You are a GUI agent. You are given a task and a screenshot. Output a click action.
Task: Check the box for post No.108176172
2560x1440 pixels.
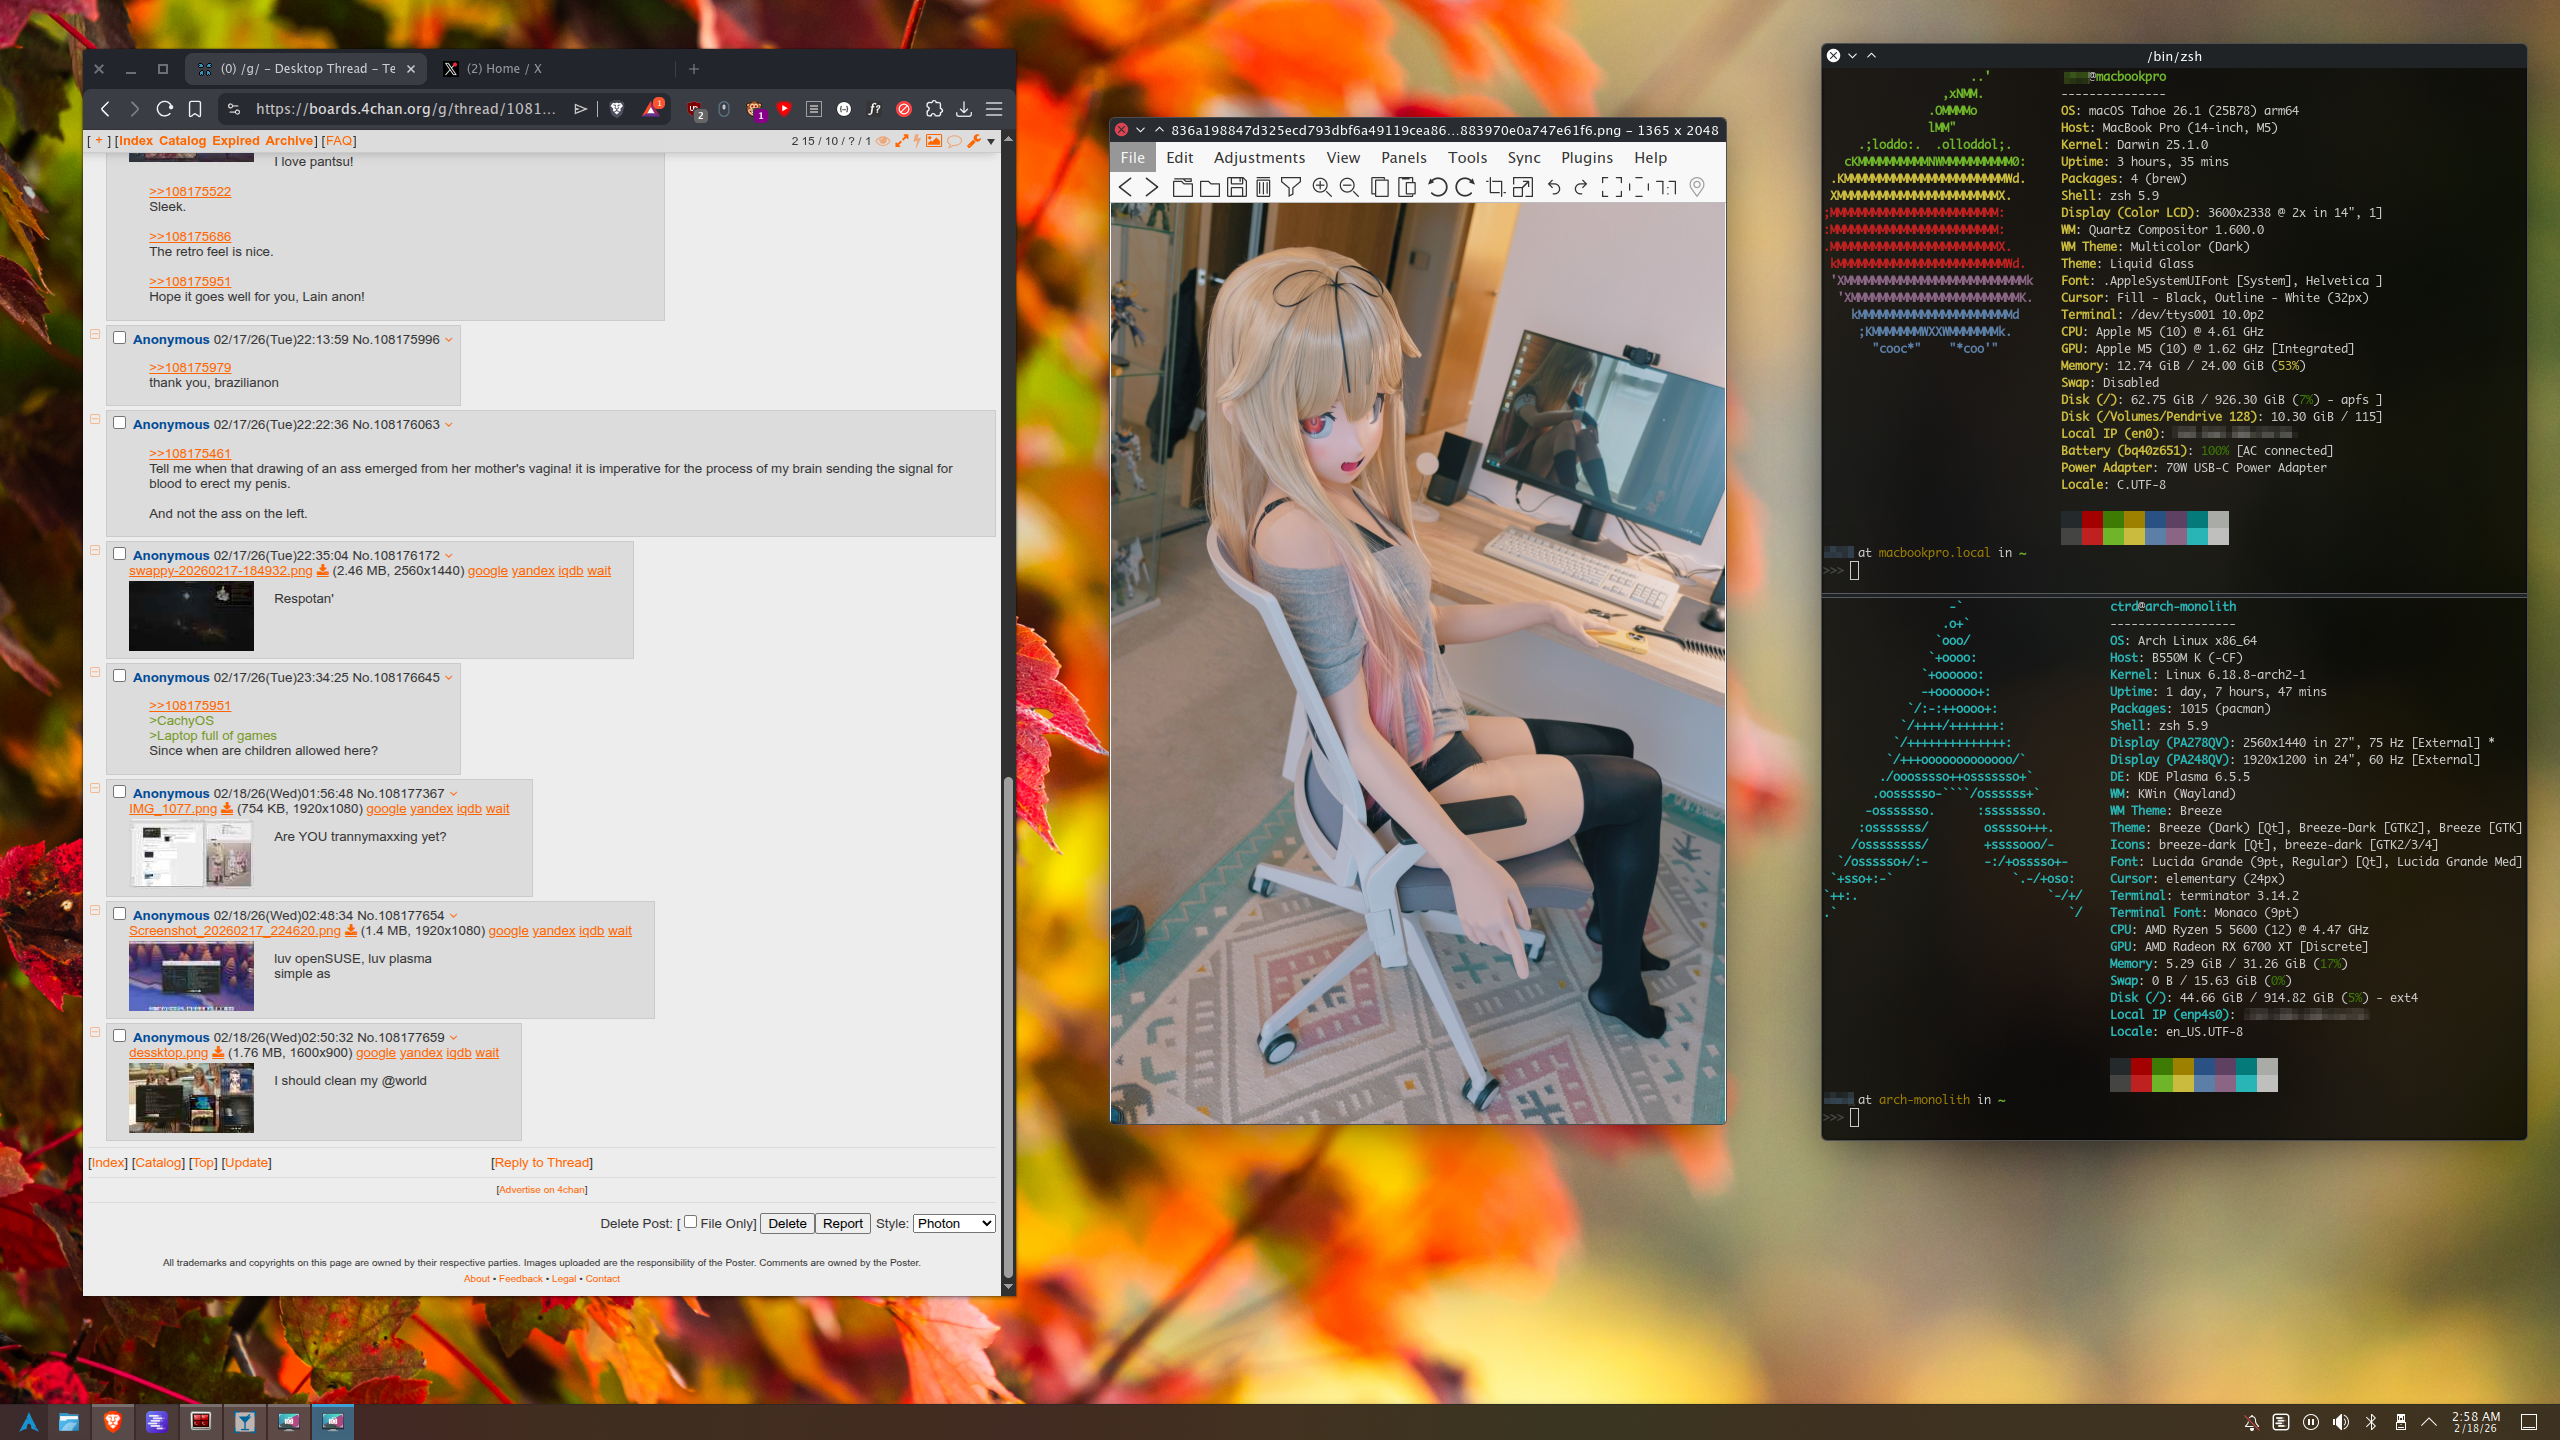(120, 554)
